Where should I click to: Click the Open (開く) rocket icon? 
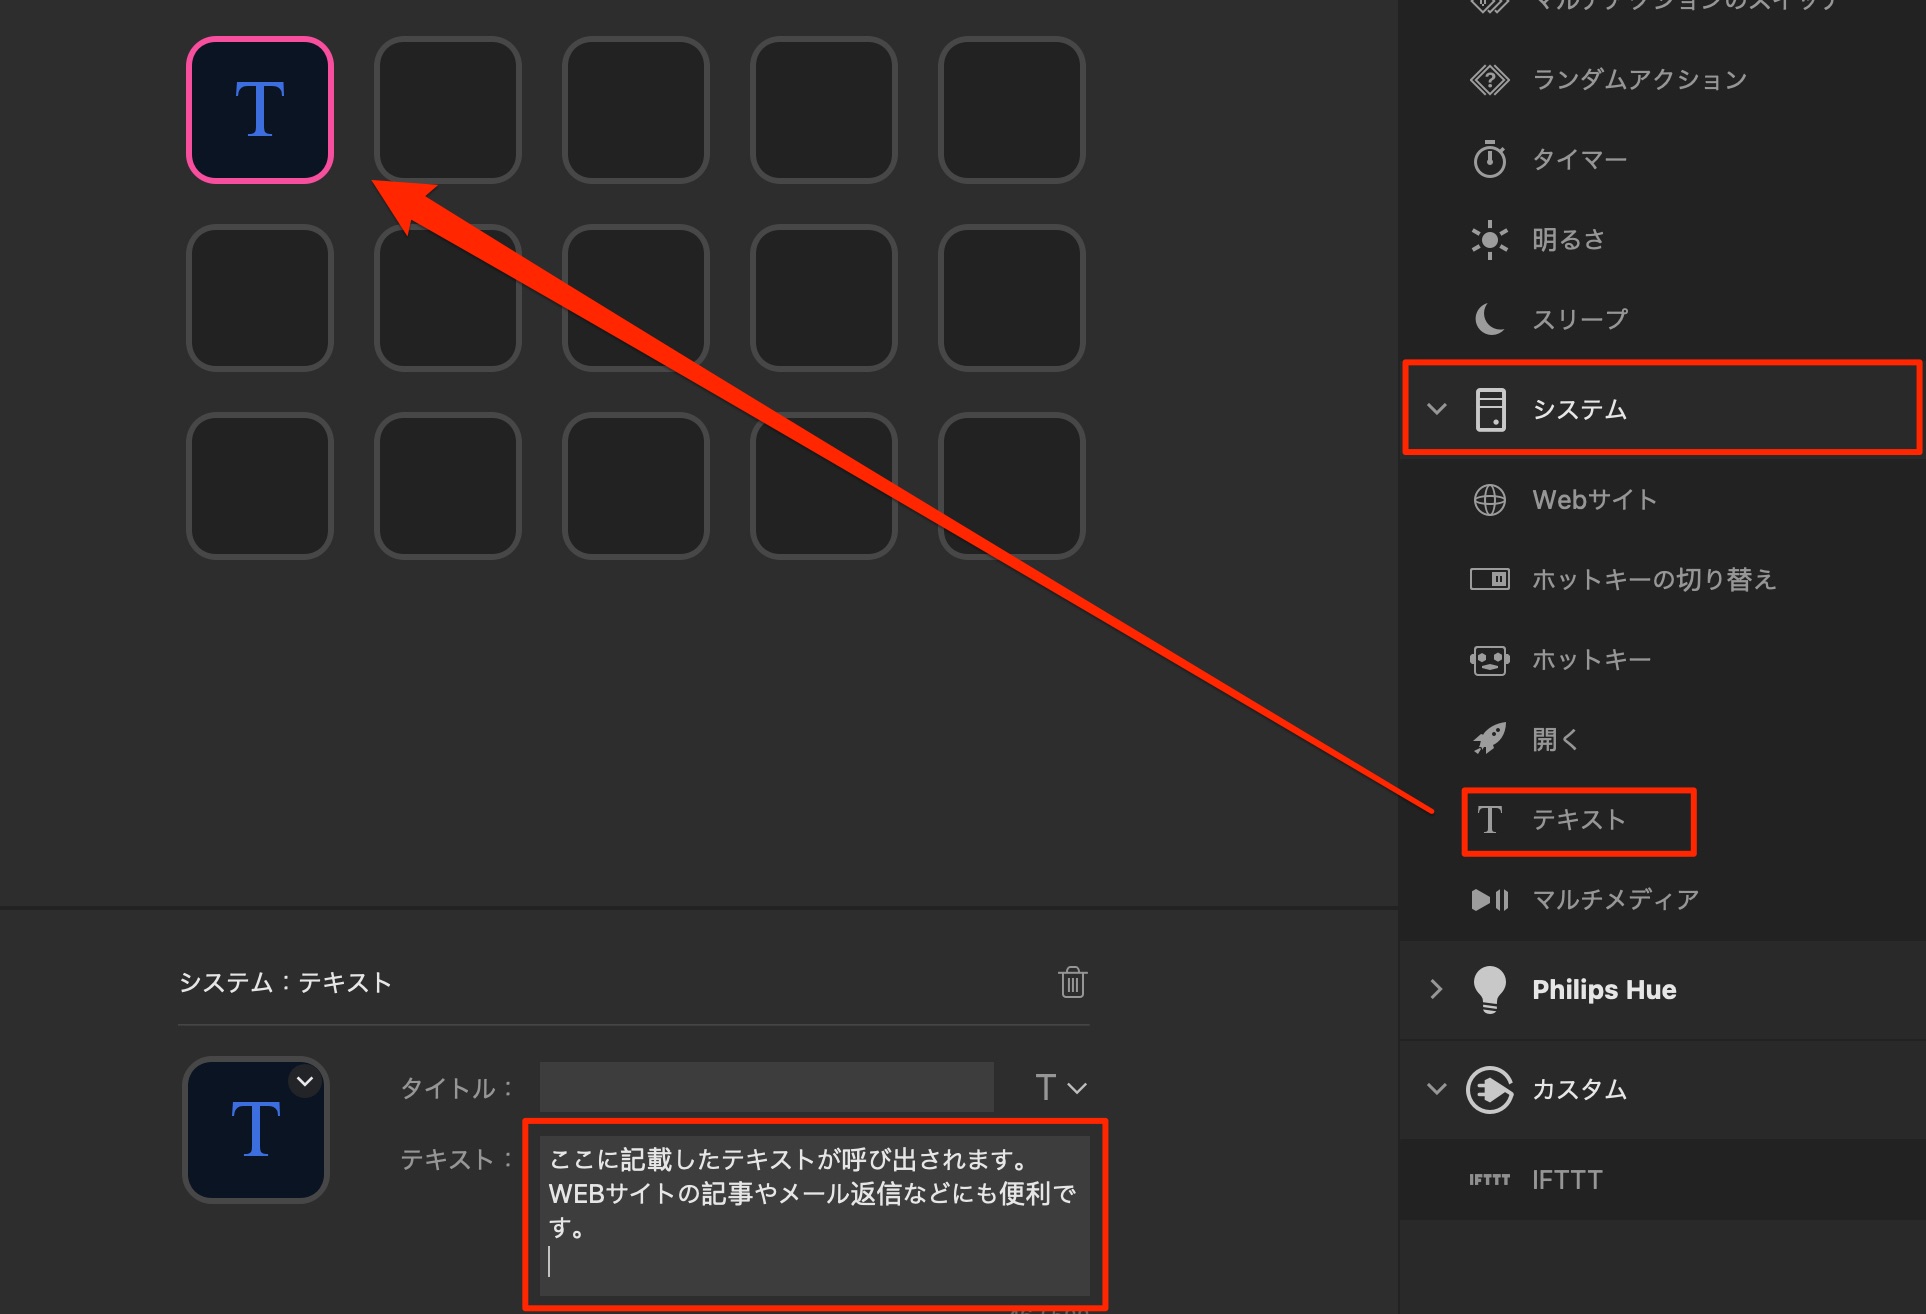point(1489,739)
